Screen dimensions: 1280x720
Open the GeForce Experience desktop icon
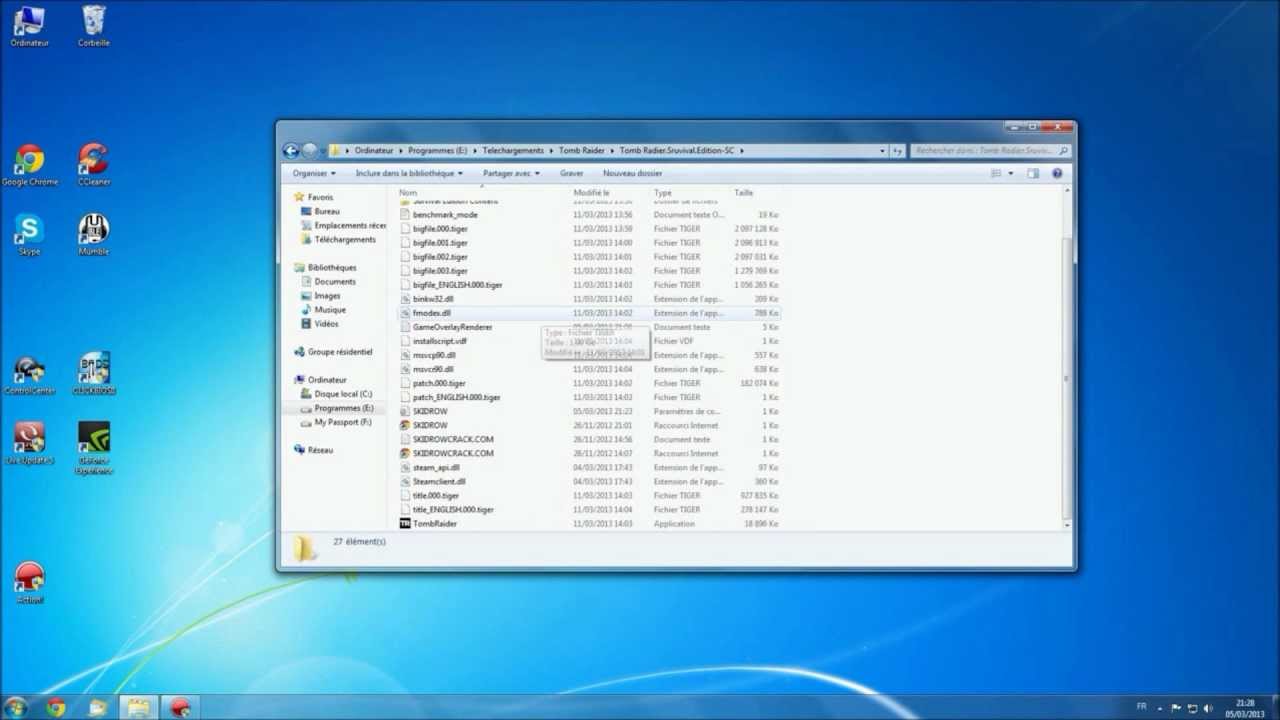click(93, 448)
